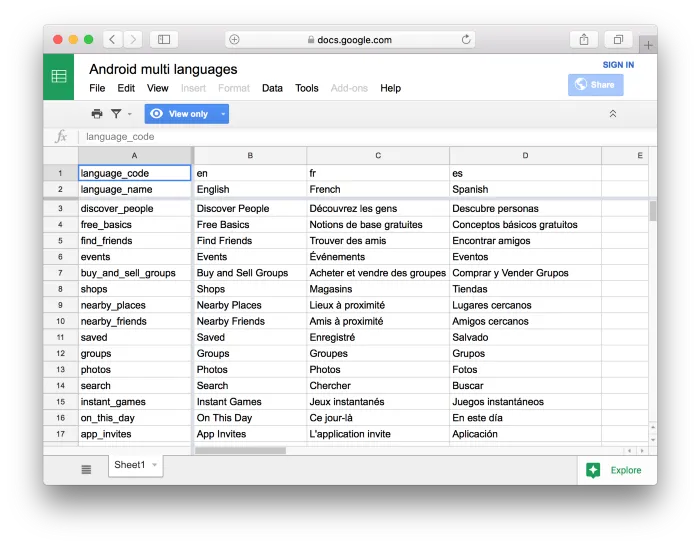The height and width of the screenshot is (546, 700).
Task: Select column D header
Action: 525,155
